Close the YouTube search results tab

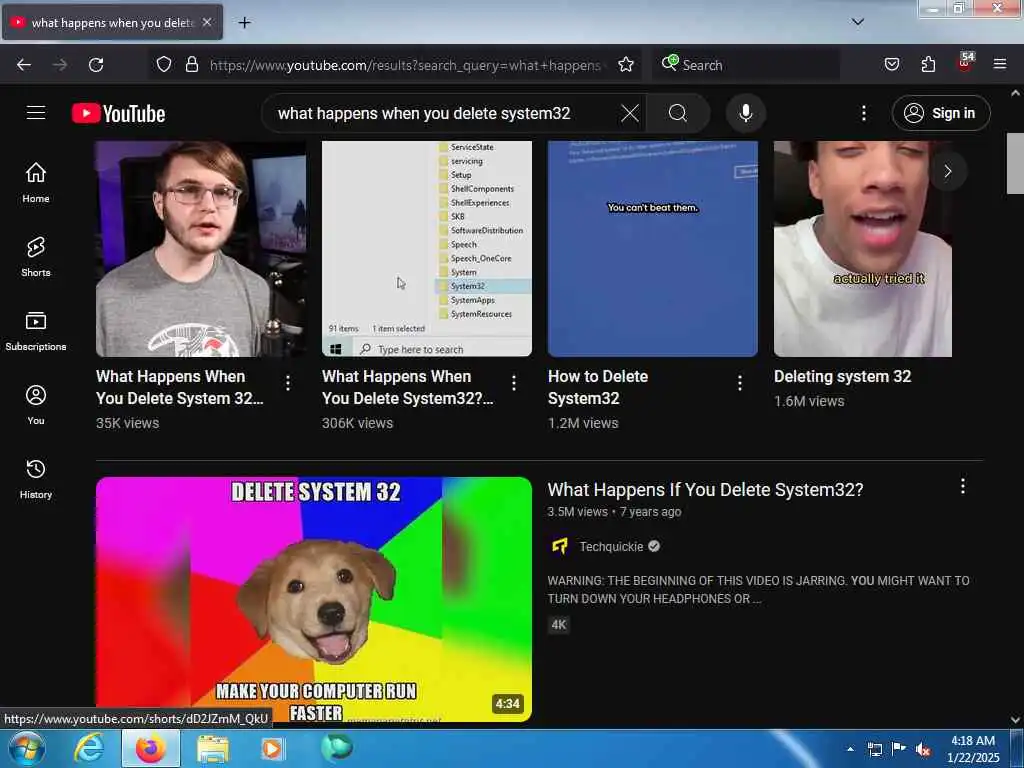(207, 22)
